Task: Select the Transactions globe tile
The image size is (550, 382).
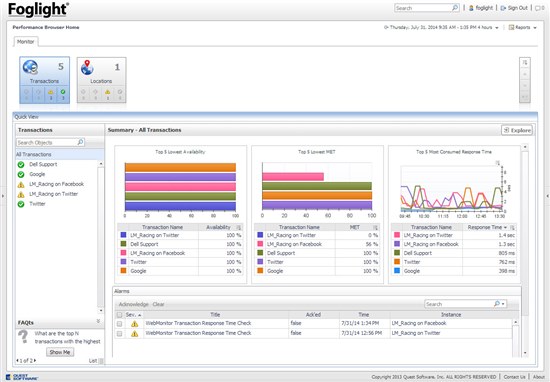Action: (44, 80)
